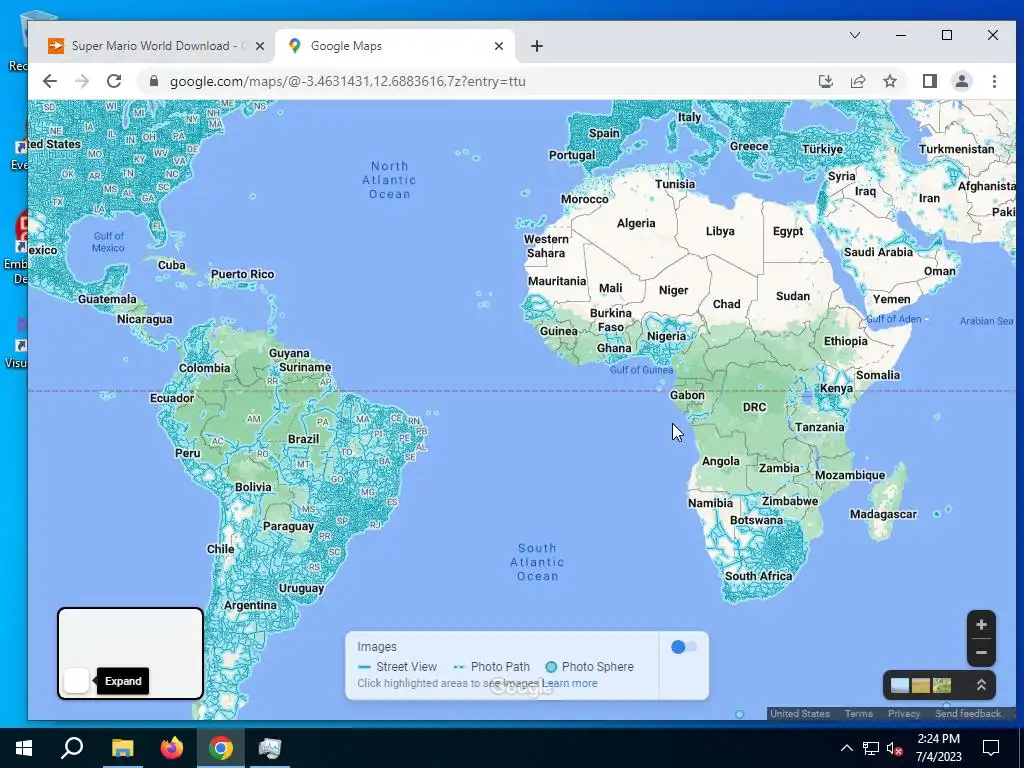Click the Send feedback link
The image size is (1024, 768).
[x=968, y=713]
